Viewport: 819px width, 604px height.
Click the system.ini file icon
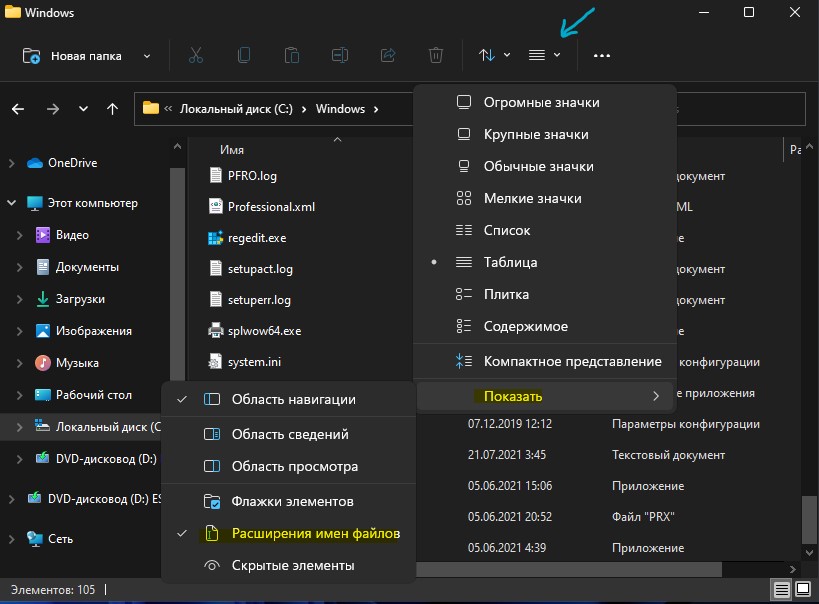(215, 362)
